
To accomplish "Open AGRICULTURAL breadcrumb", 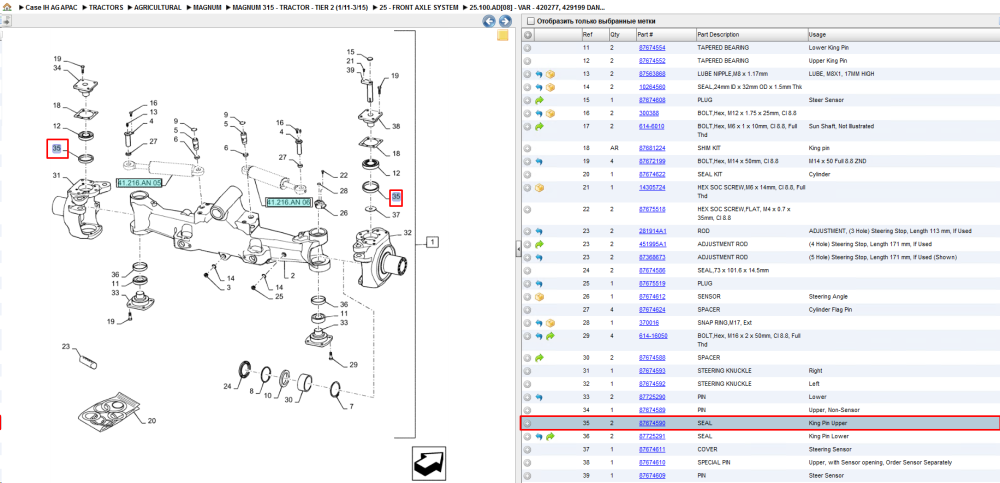I will pyautogui.click(x=158, y=7).
